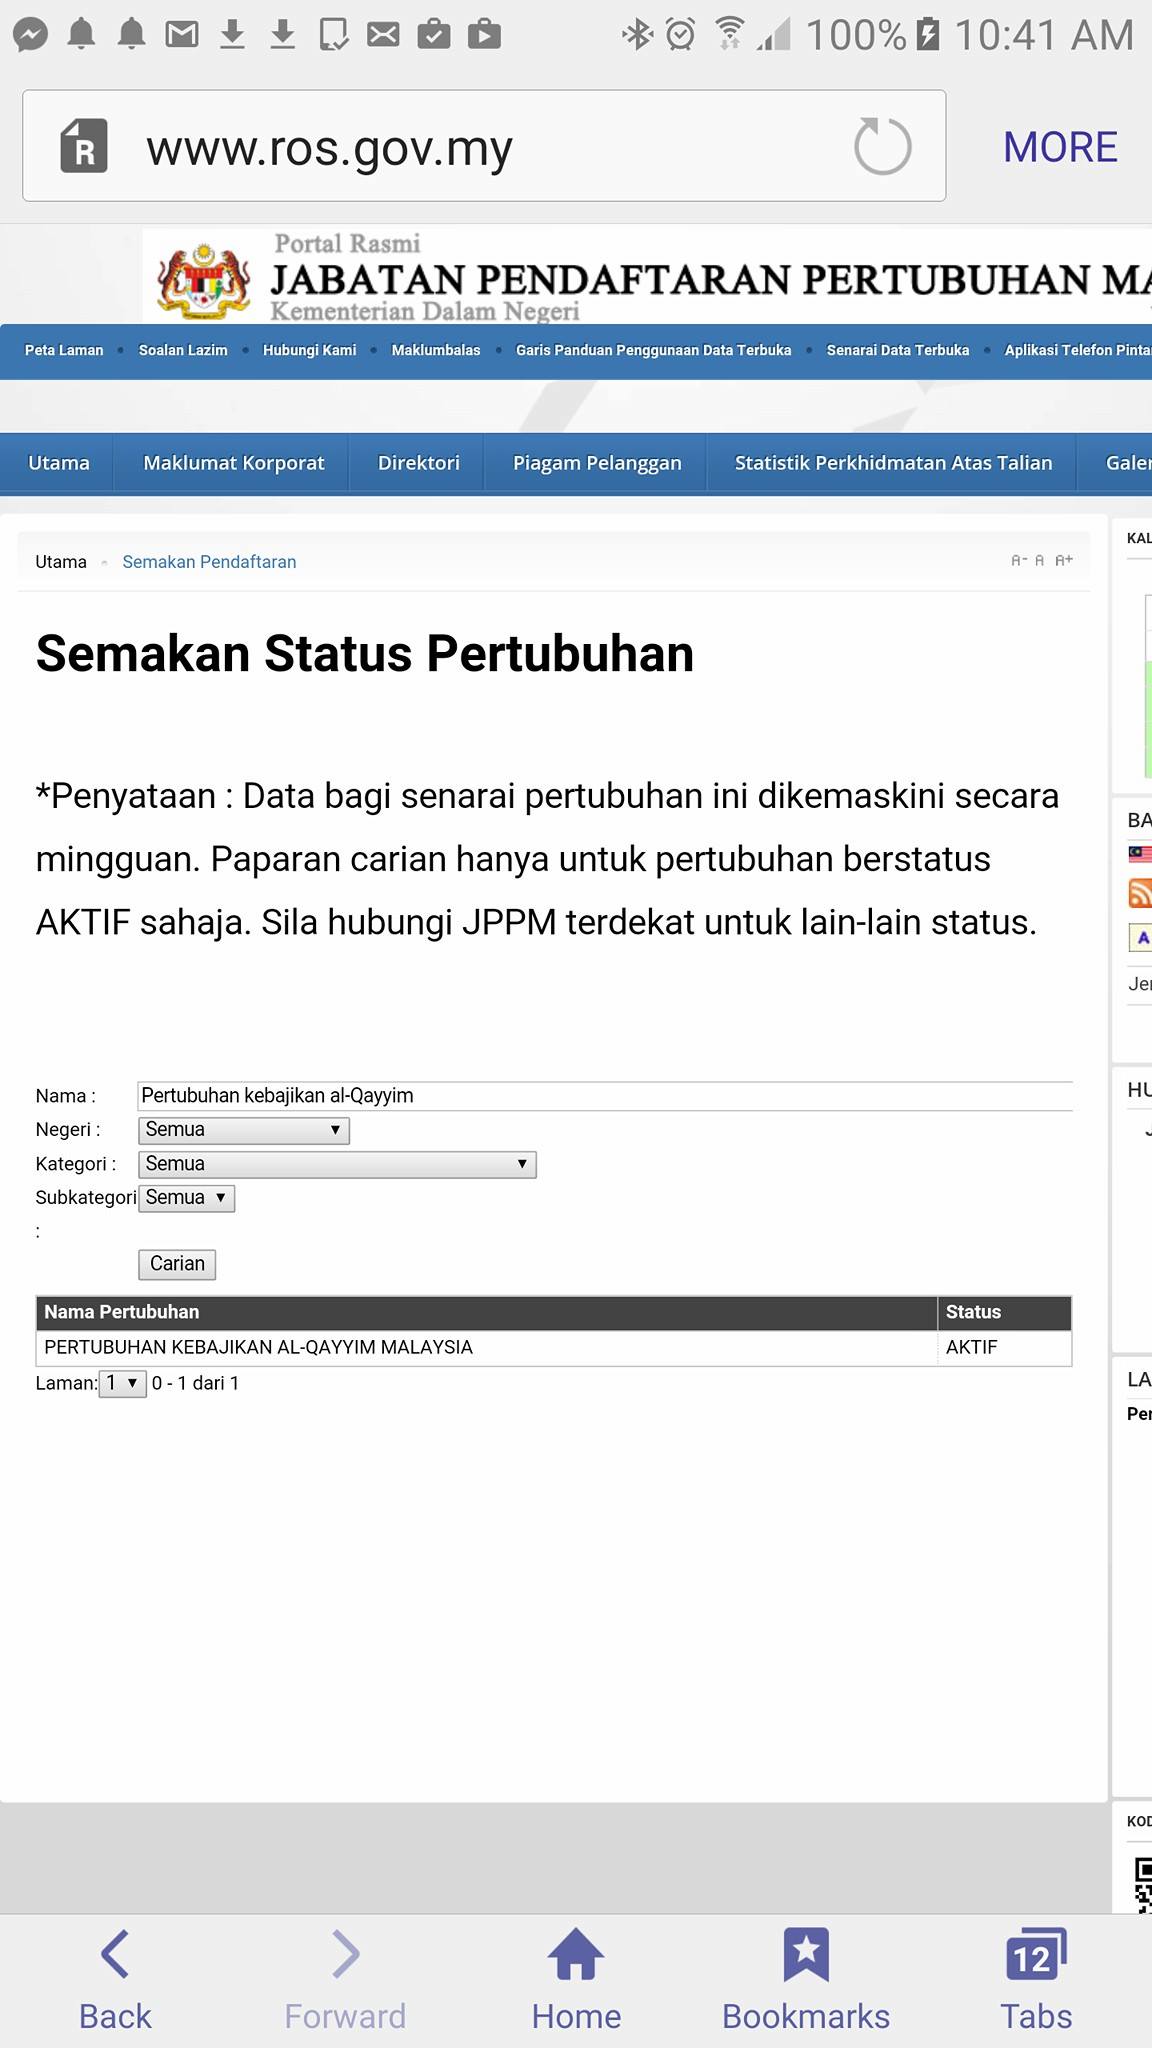Viewport: 1152px width, 2048px height.
Task: Click Garis Panduan Penggunaan Data Terbuka link
Action: point(653,350)
